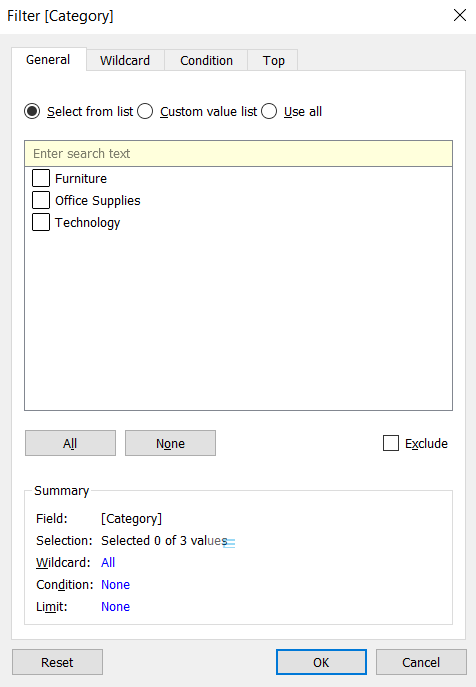Image resolution: width=476 pixels, height=687 pixels.
Task: Click the Enter search text field
Action: [238, 153]
